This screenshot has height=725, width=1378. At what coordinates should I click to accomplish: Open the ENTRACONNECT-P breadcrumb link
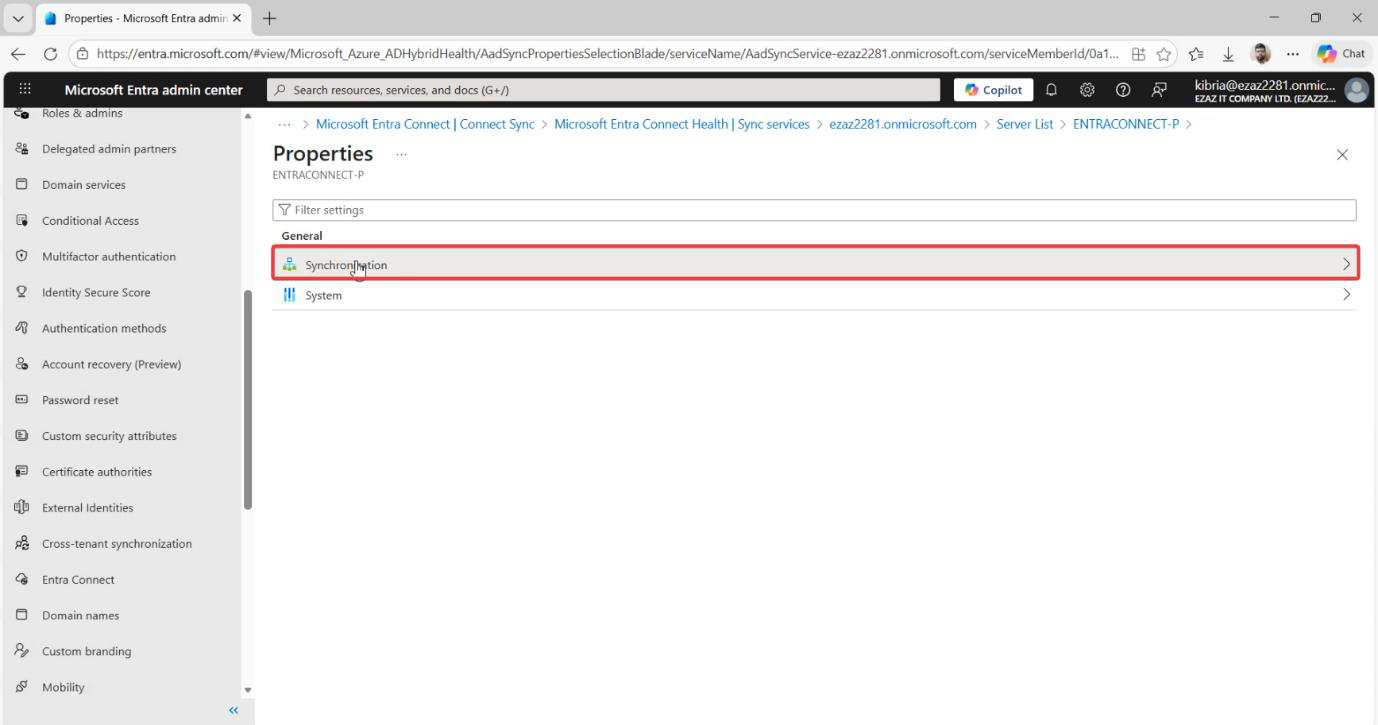coord(1126,124)
